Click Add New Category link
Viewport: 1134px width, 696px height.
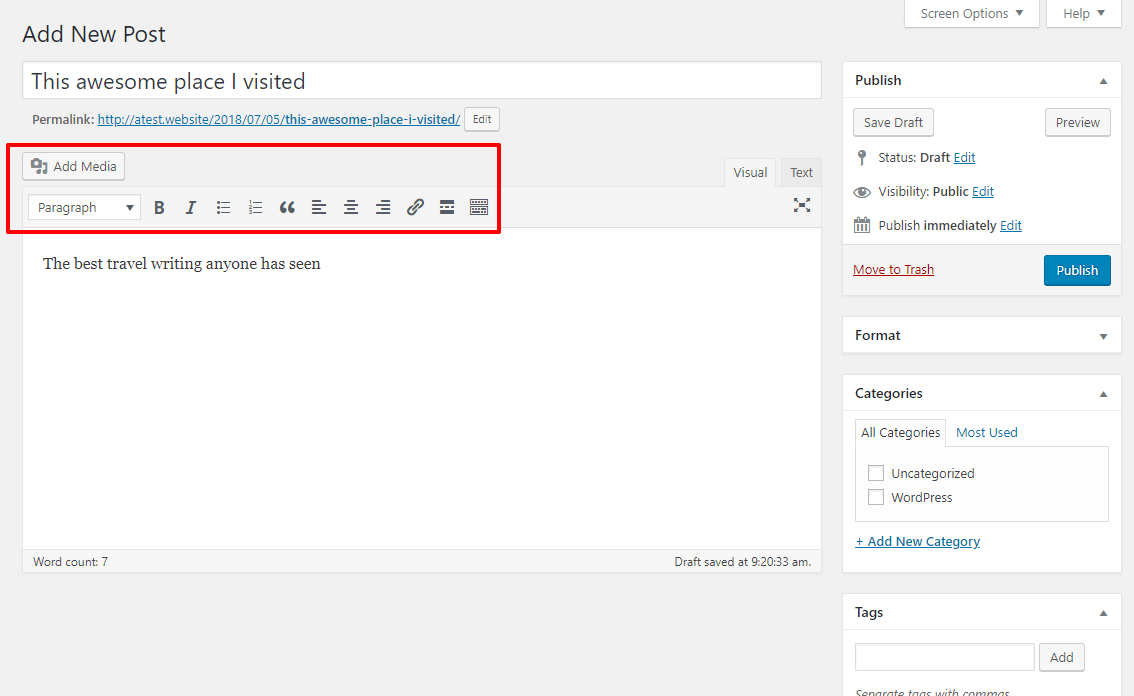pyautogui.click(x=918, y=541)
